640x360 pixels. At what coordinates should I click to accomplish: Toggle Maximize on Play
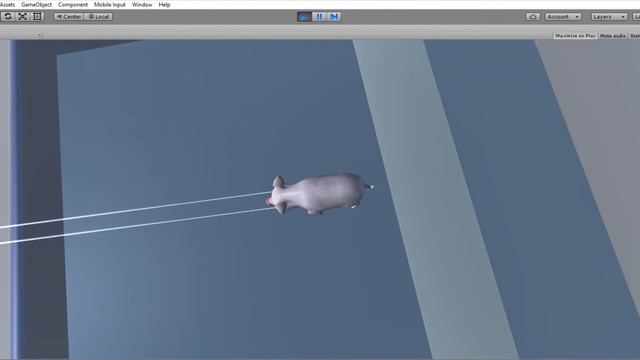575,36
